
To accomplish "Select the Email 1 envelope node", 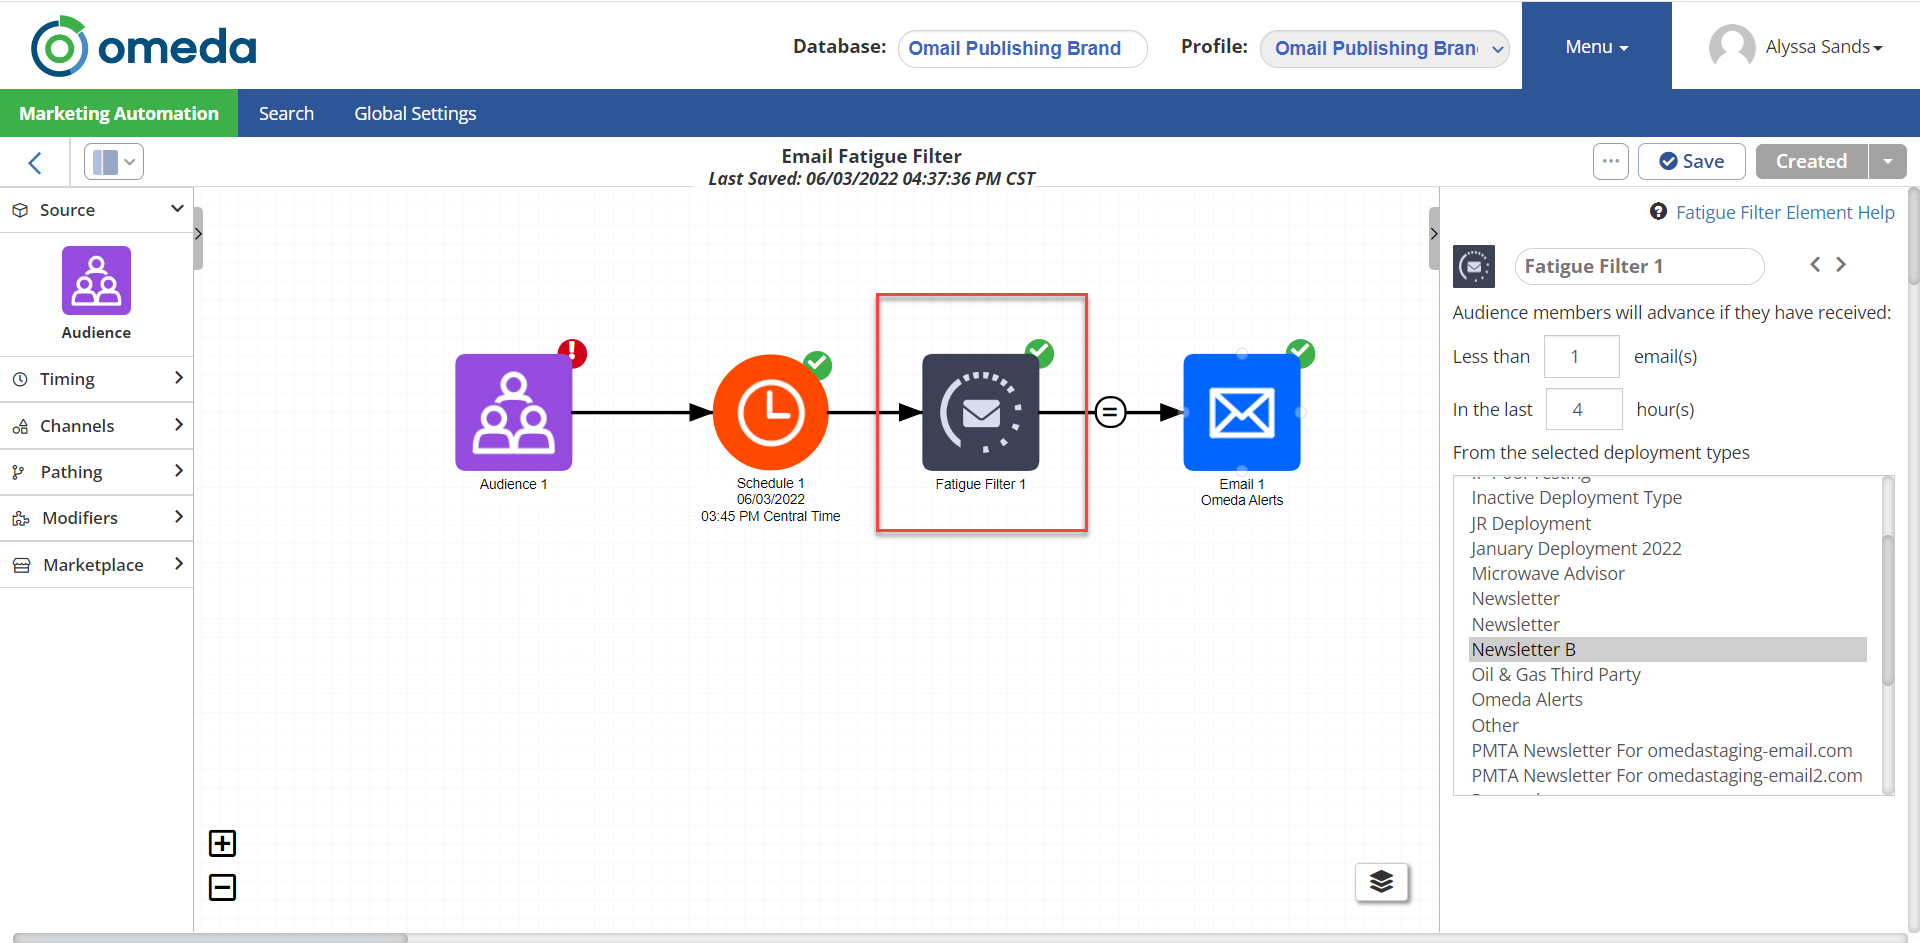I will tap(1241, 412).
